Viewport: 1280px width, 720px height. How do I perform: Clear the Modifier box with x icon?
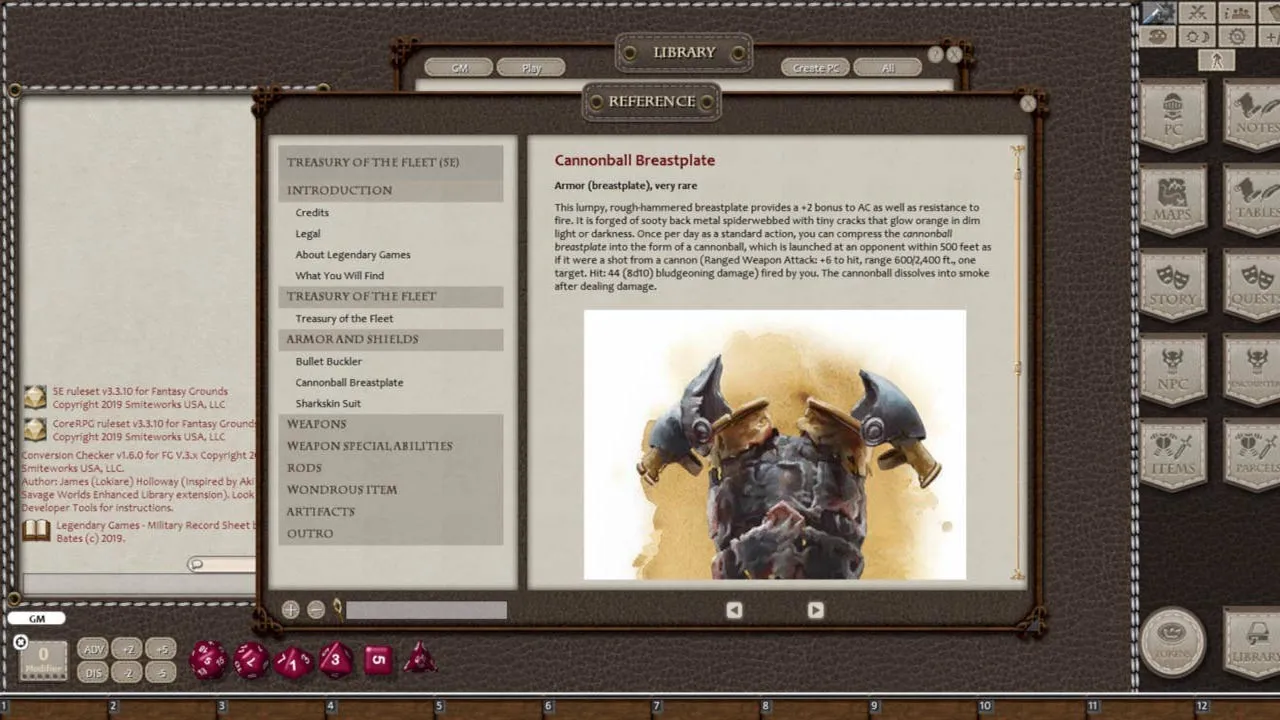point(20,642)
